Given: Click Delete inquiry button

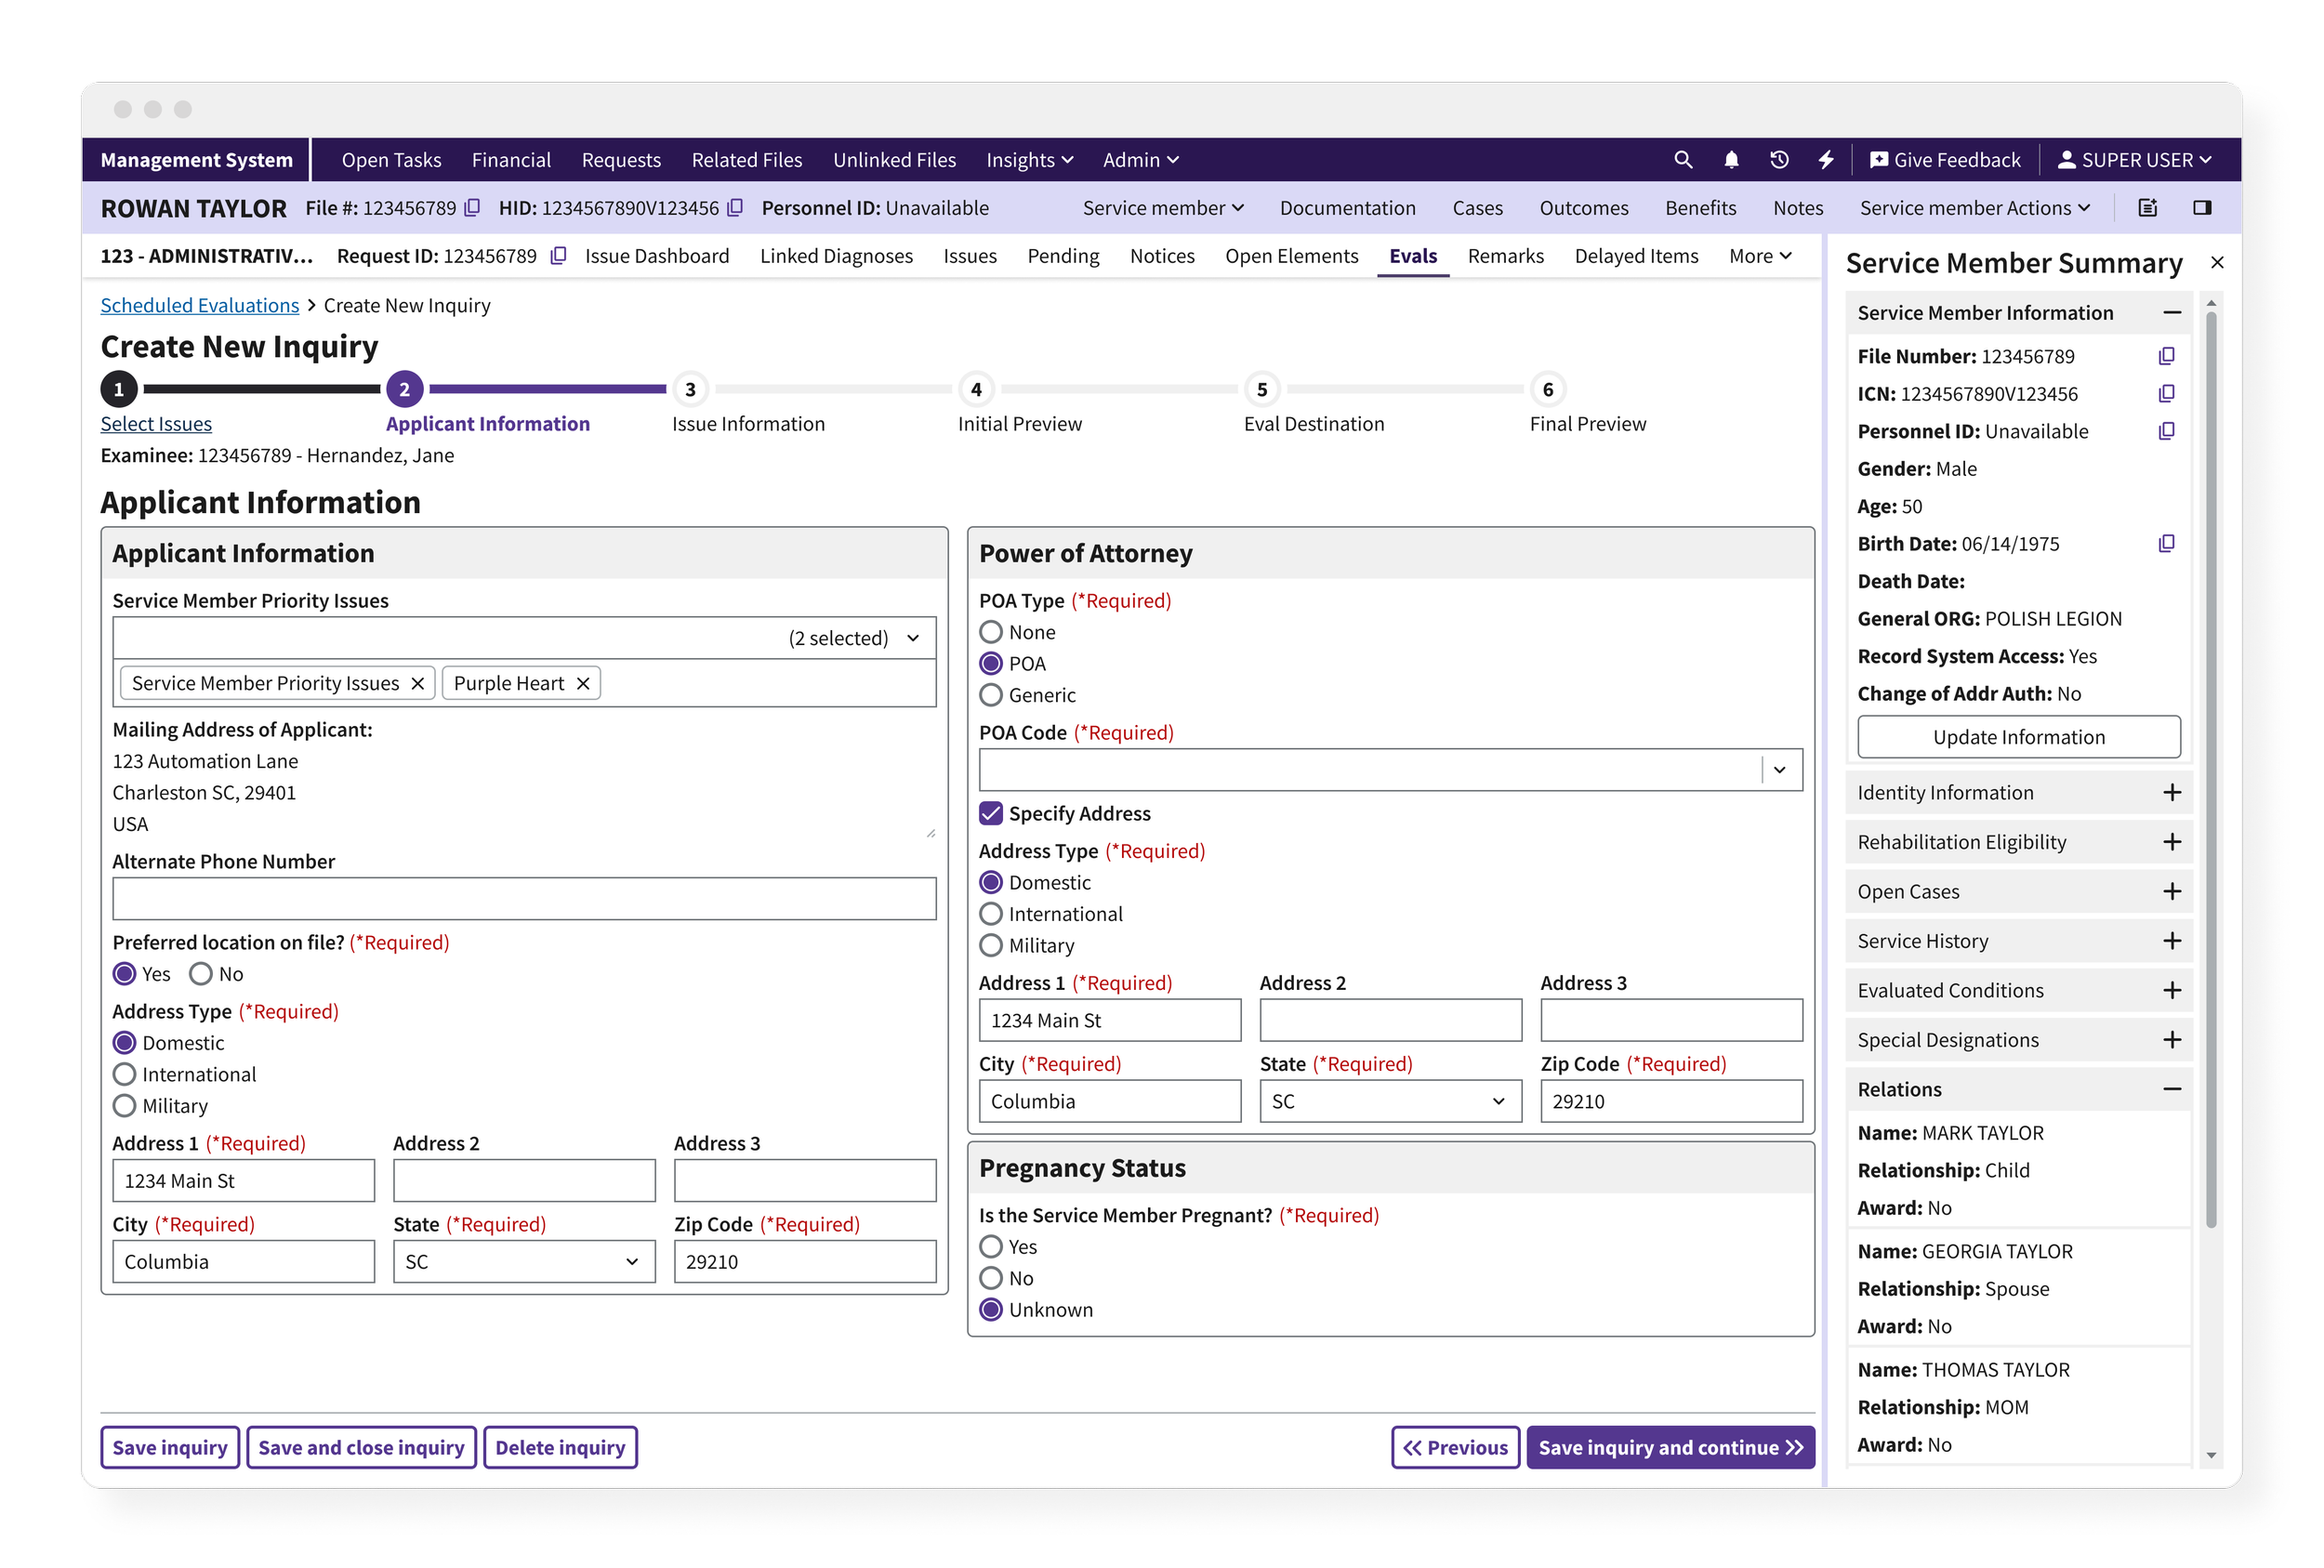Looking at the screenshot, I should tap(560, 1449).
